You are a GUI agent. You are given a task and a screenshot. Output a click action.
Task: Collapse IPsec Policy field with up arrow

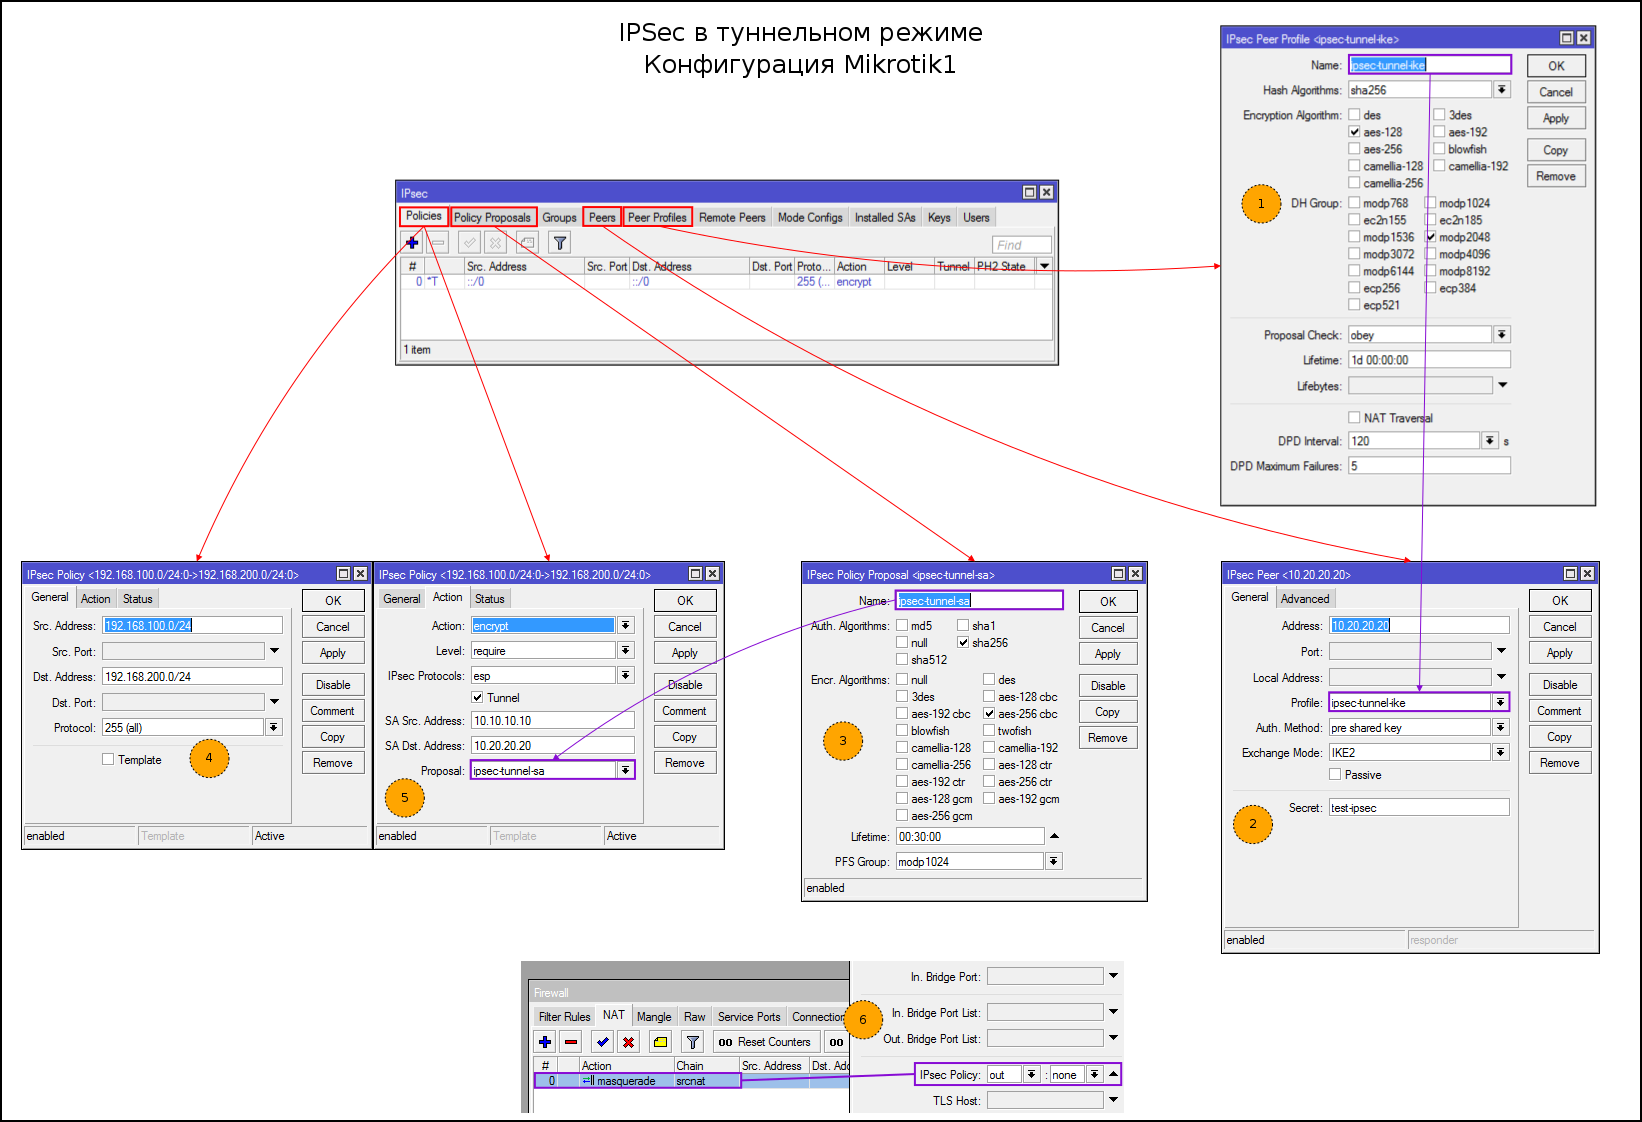(x=1113, y=1074)
